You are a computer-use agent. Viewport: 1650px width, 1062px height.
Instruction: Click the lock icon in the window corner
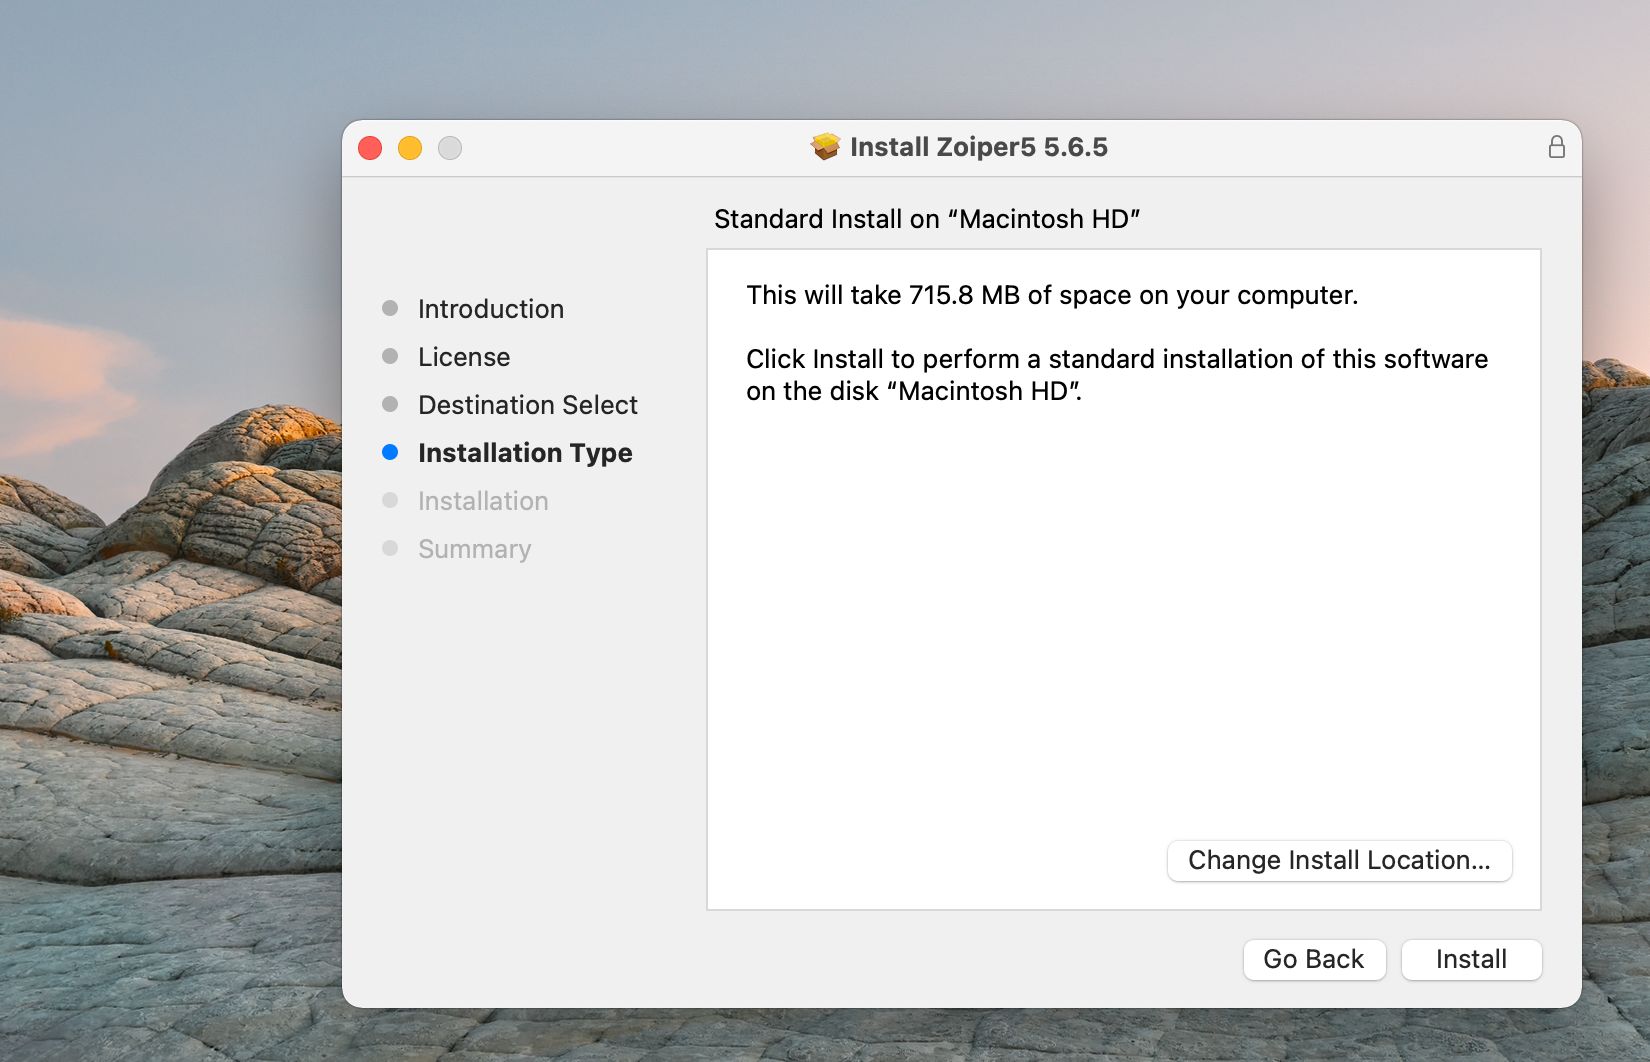click(x=1556, y=146)
